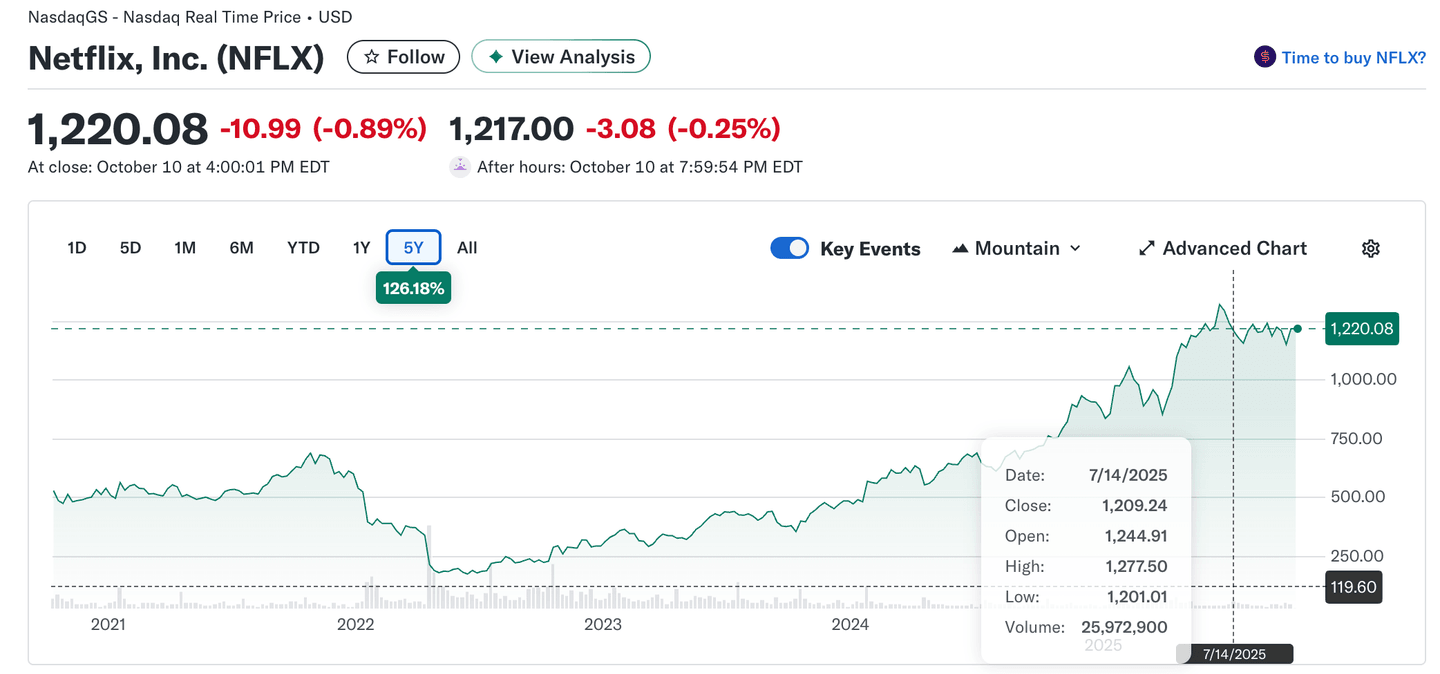Click the star icon in Follow

(372, 57)
